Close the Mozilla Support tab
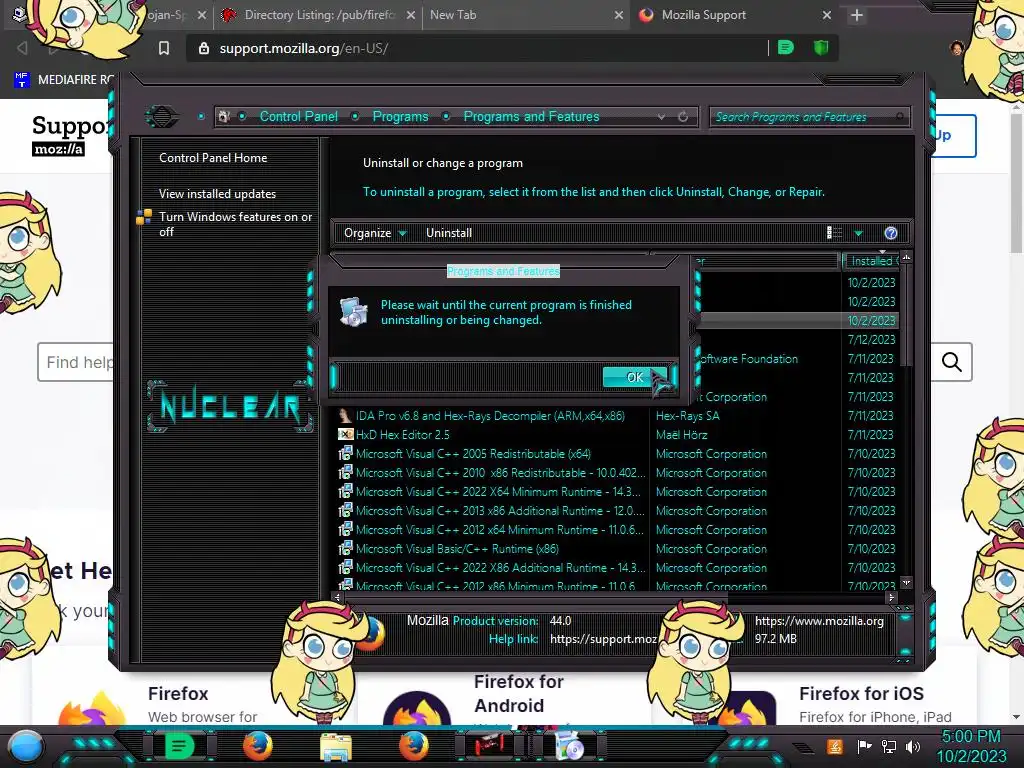Screen dimensions: 1024x768 827,15
